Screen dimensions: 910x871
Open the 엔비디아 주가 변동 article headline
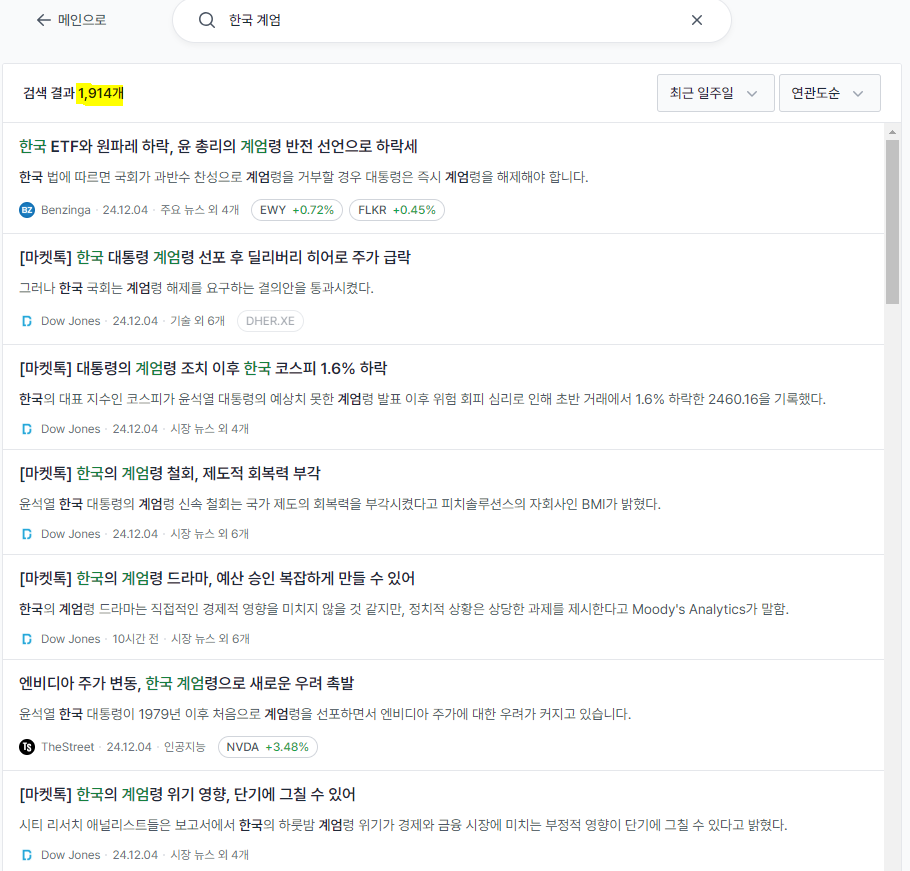click(186, 683)
